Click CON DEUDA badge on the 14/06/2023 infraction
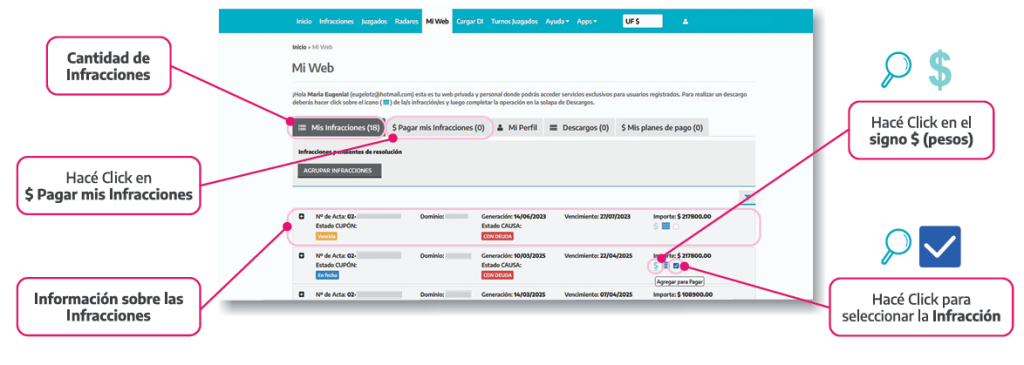1024x365 pixels. click(497, 236)
